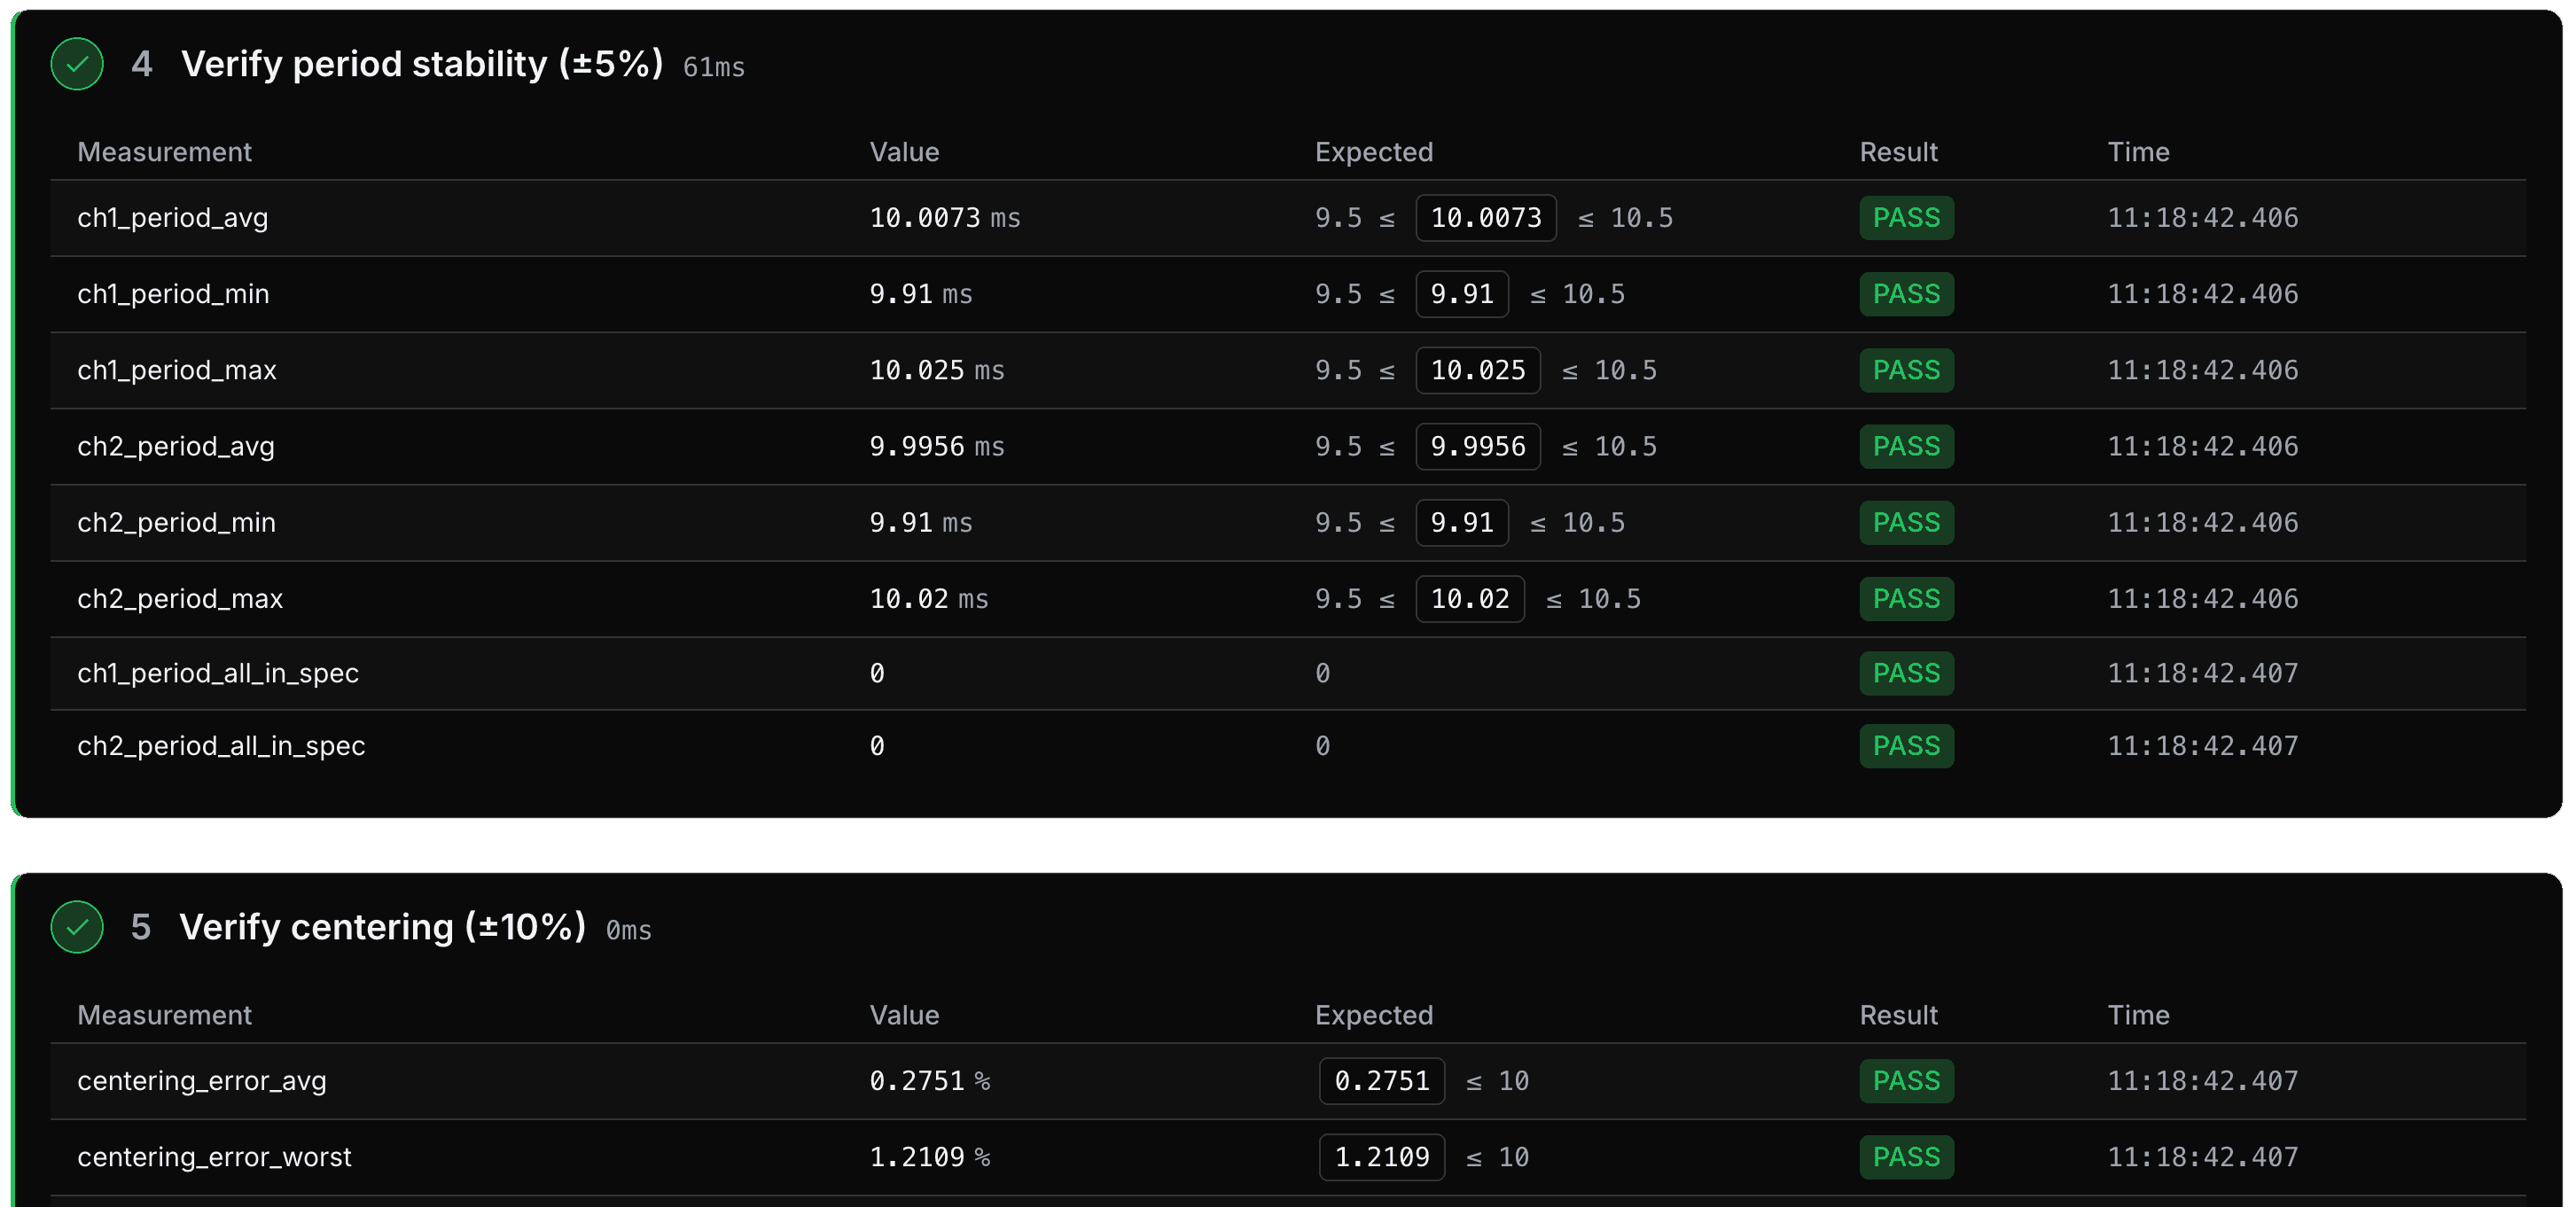This screenshot has width=2576, height=1207.
Task: Select the ch2_period_avg measurement name
Action: 176,446
